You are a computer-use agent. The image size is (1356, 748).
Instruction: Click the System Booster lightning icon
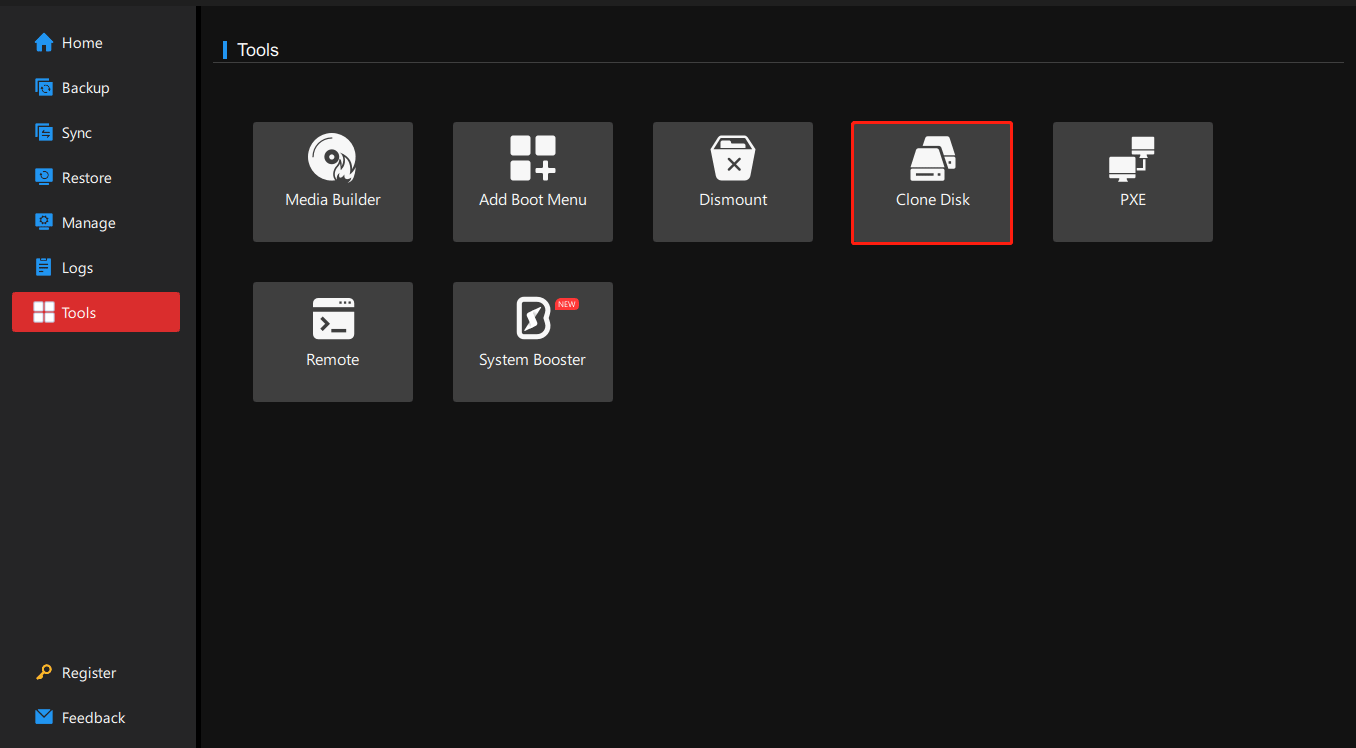click(x=532, y=318)
